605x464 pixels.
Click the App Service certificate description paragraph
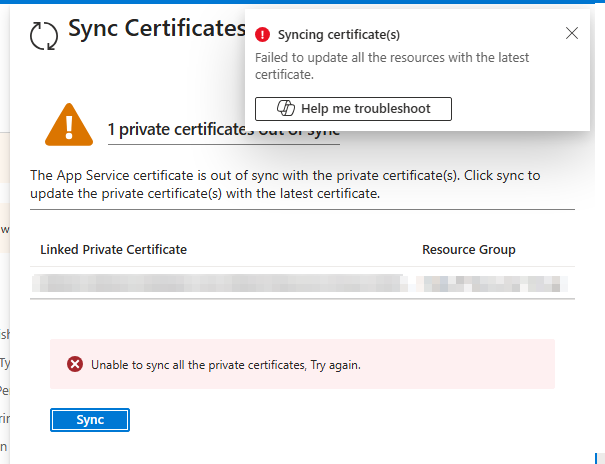[x=285, y=184]
